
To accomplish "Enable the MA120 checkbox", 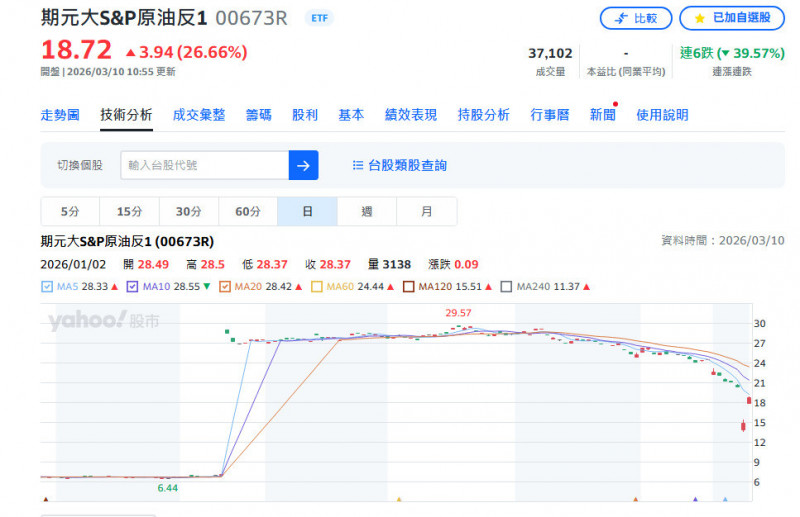I will (x=409, y=287).
